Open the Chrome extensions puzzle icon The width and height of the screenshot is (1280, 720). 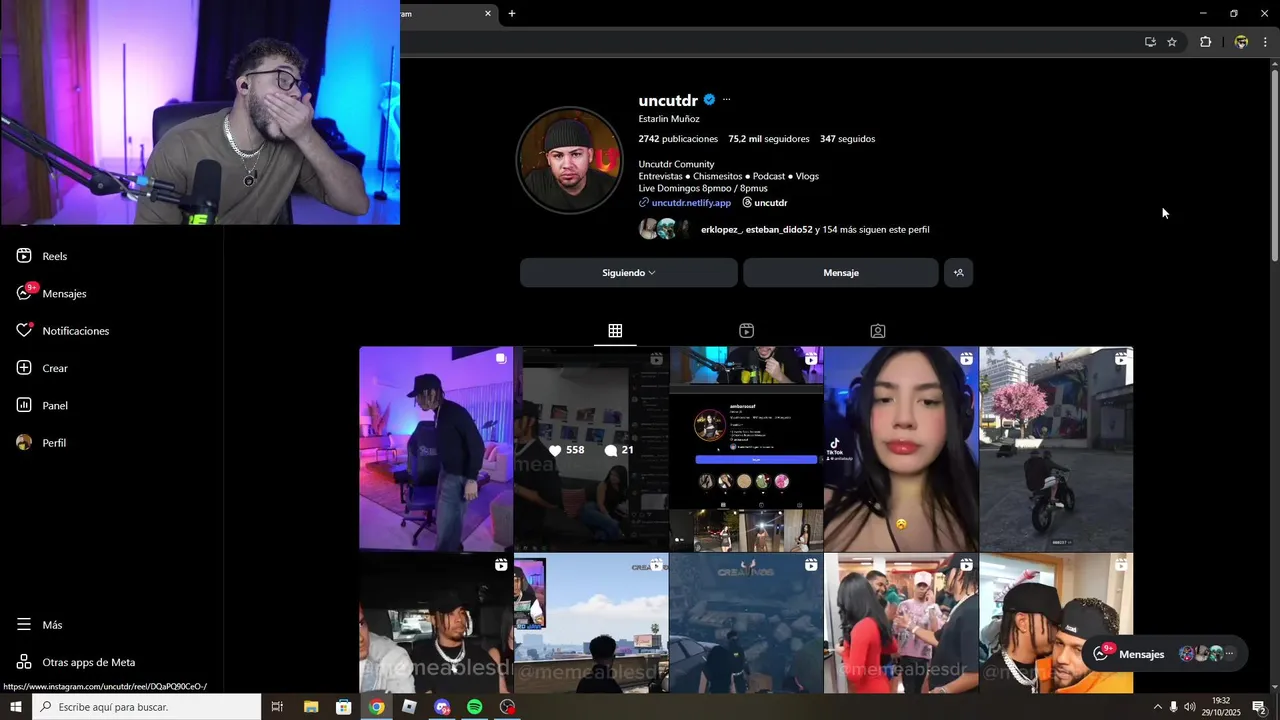[x=1205, y=42]
